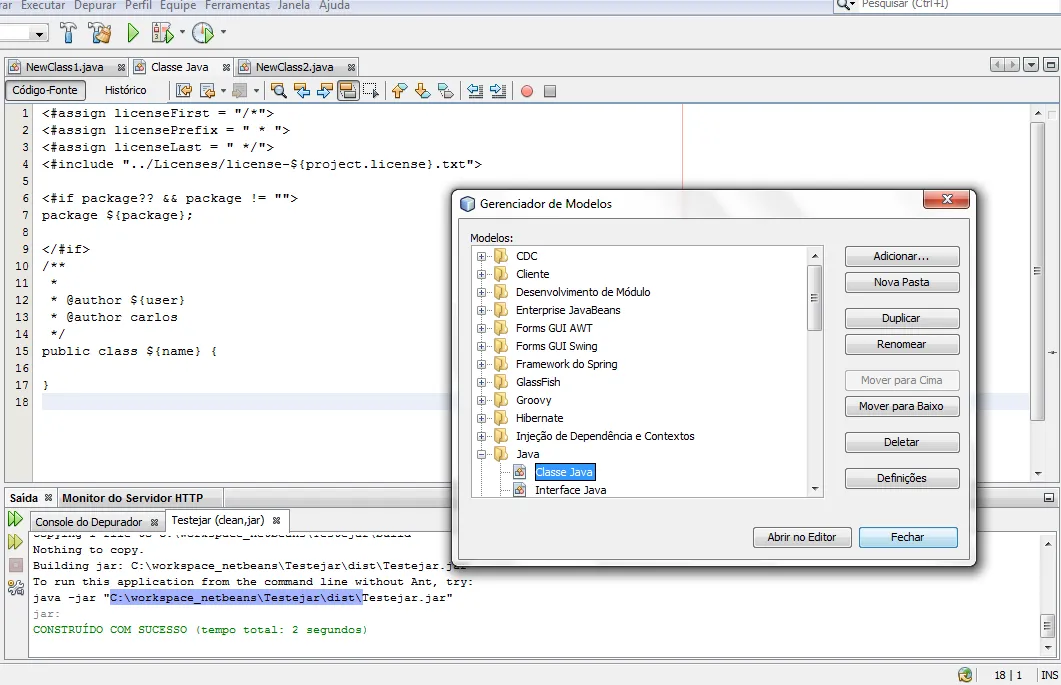Click the output settings wrench icon

pos(15,588)
